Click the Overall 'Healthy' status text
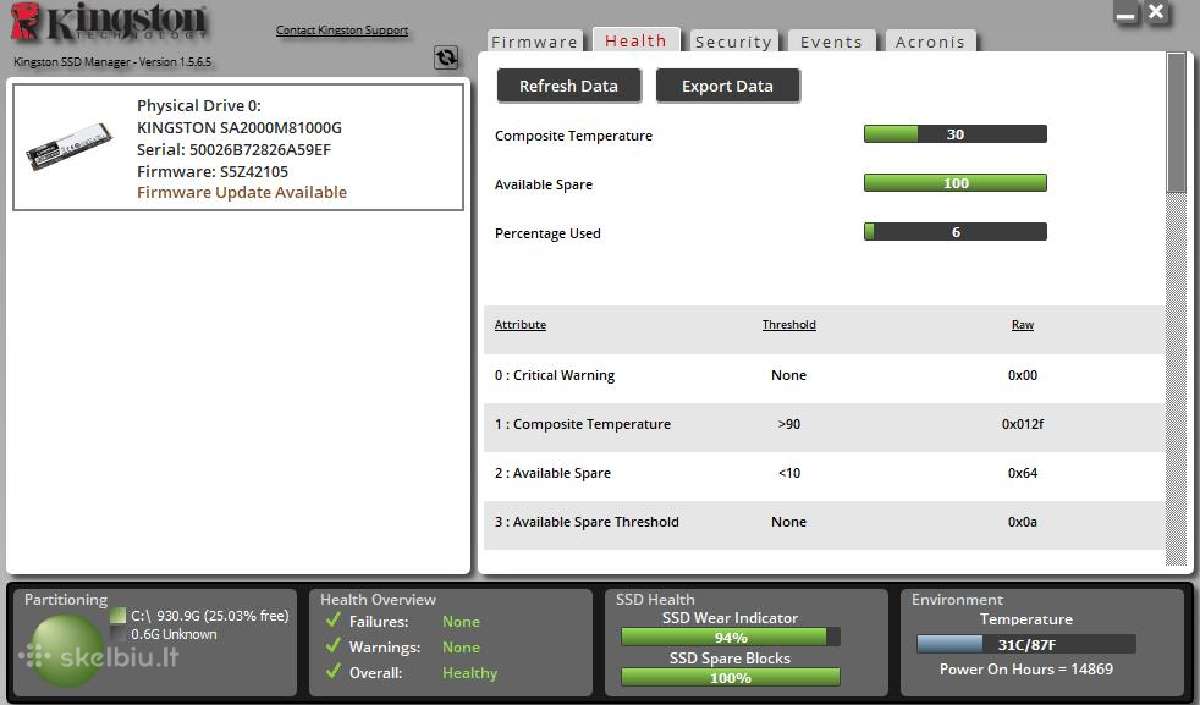 [470, 673]
